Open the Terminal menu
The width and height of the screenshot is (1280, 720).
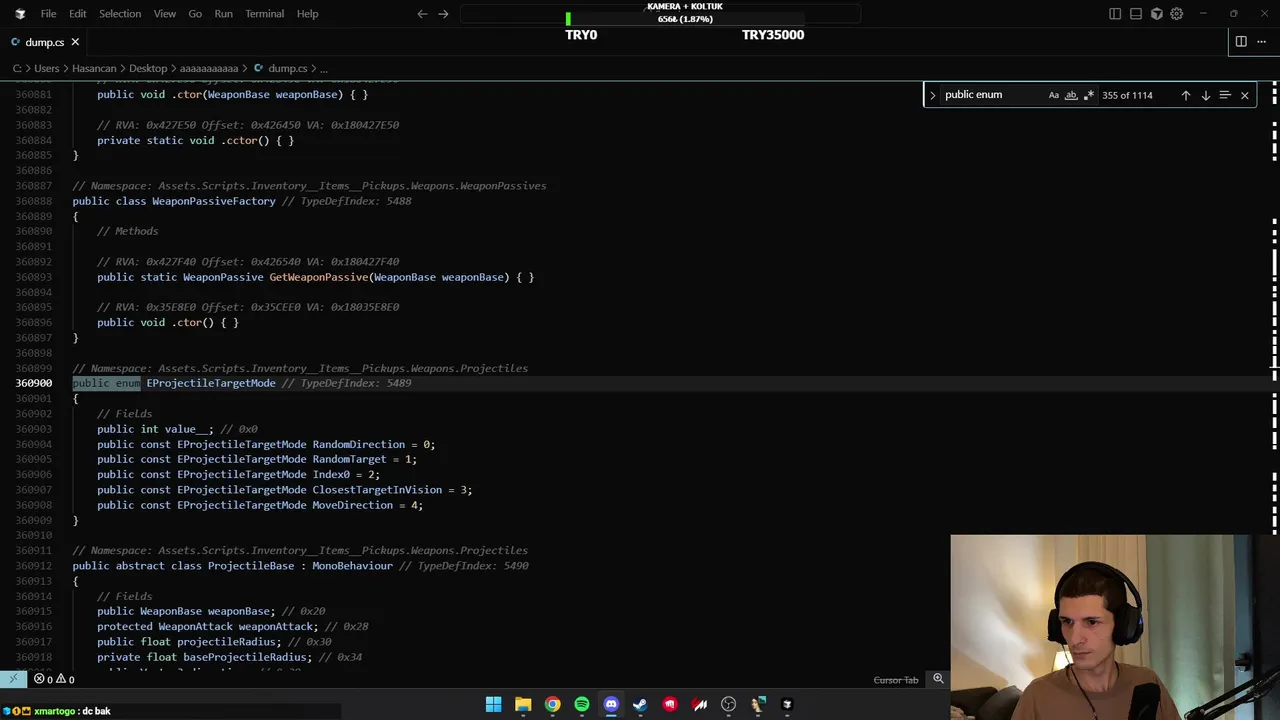pyautogui.click(x=265, y=14)
